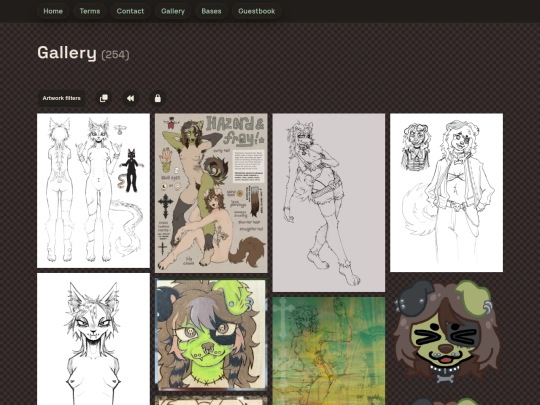This screenshot has width=540, height=405.
Task: Click the (254) artwork count
Action: click(x=115, y=54)
